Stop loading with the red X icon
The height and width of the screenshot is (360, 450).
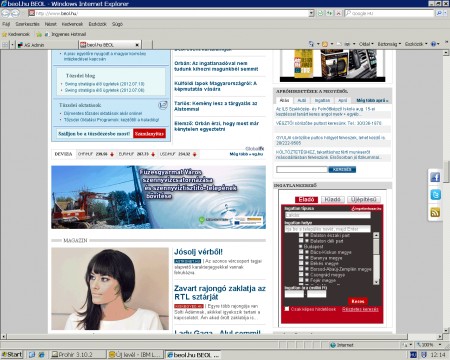(x=339, y=13)
